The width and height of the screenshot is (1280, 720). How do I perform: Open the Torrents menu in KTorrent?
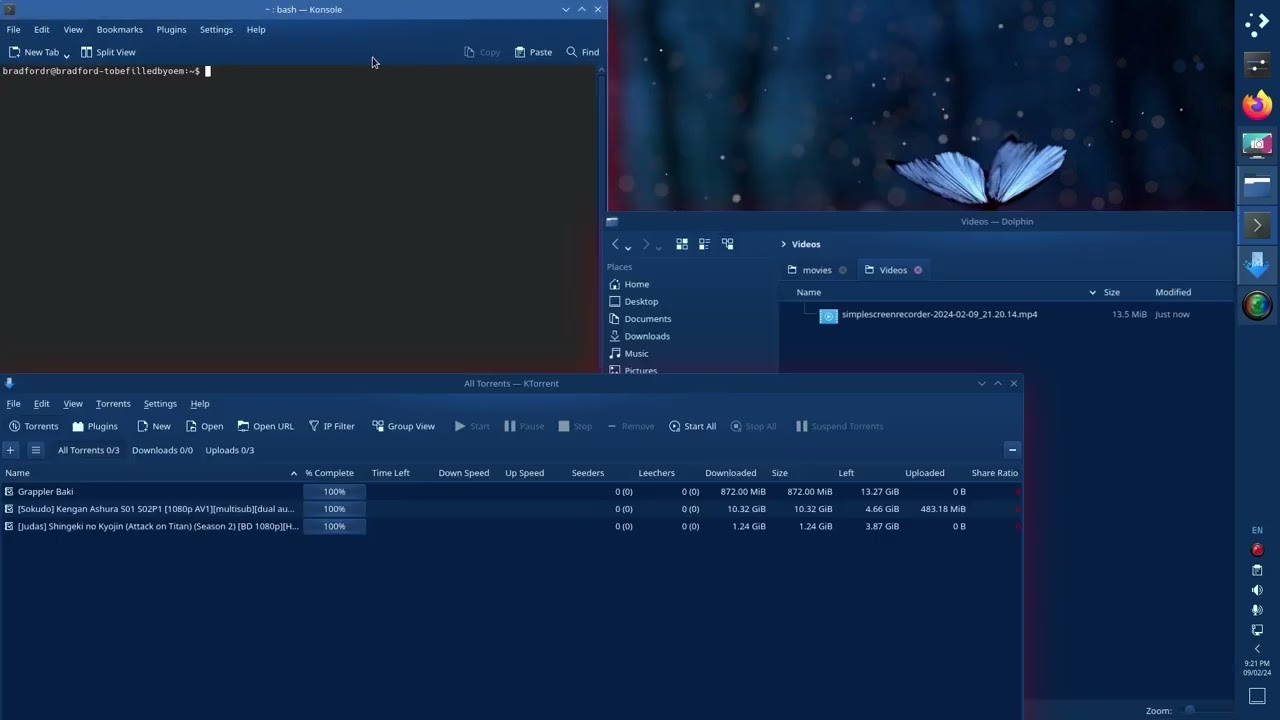(113, 404)
